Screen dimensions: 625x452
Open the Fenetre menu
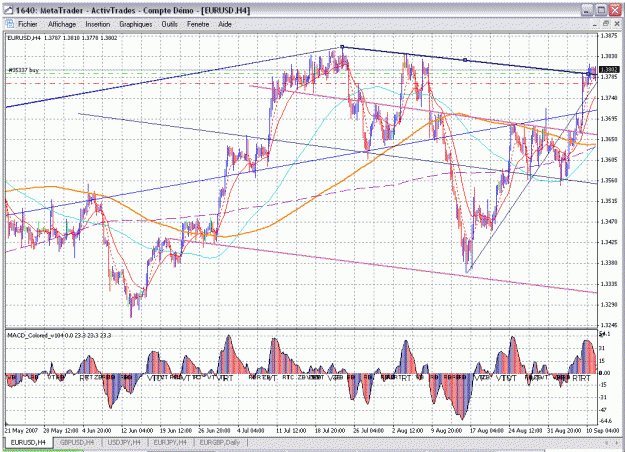tap(198, 24)
